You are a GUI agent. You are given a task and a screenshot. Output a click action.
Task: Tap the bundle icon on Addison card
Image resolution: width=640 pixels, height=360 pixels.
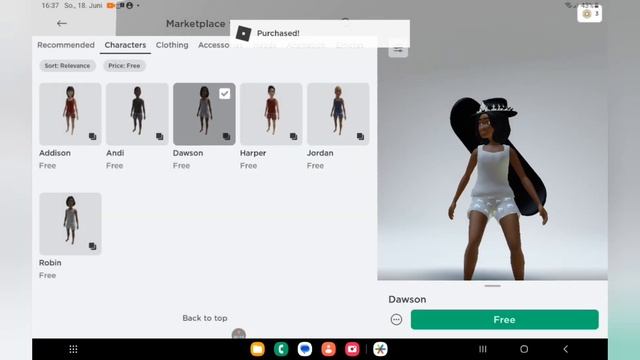tap(93, 136)
